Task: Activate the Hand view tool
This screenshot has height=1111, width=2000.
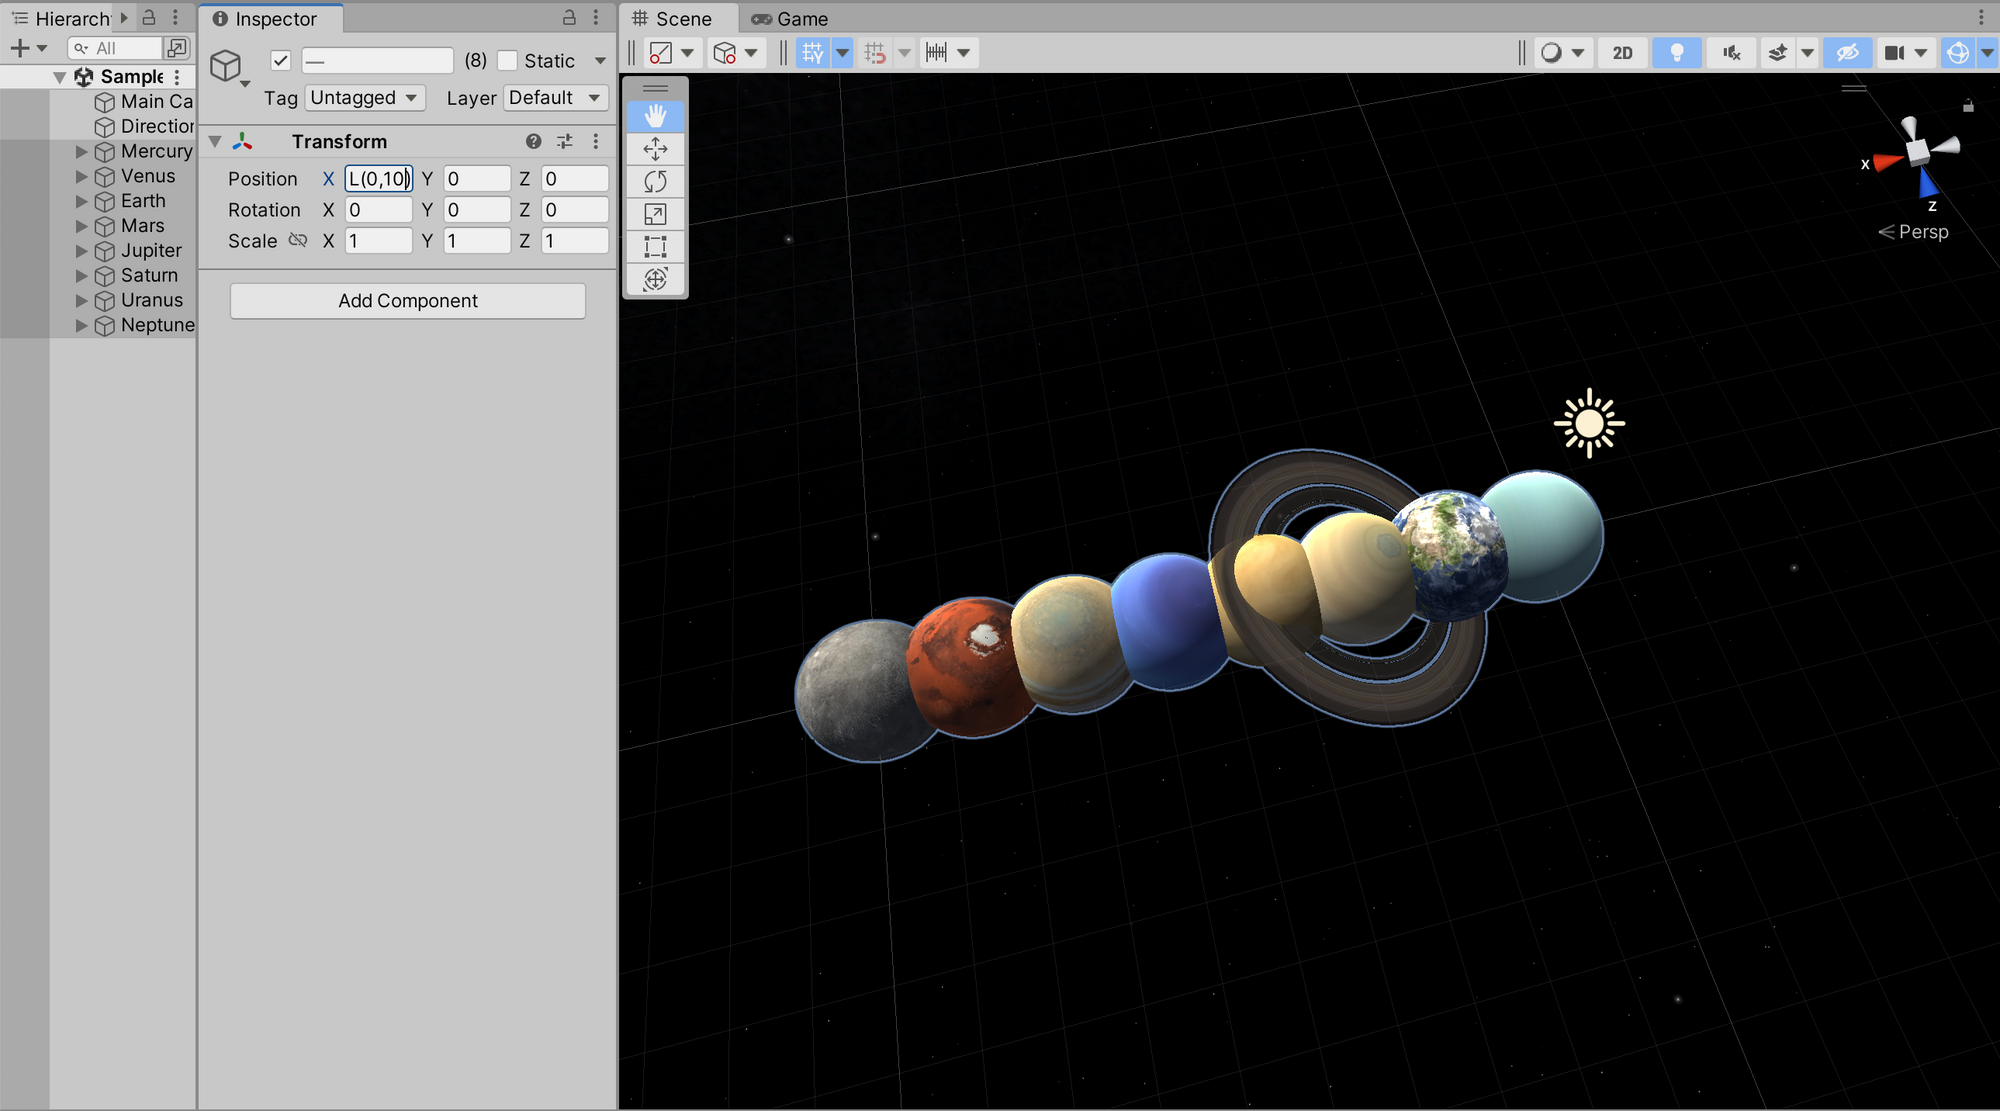Action: point(655,116)
